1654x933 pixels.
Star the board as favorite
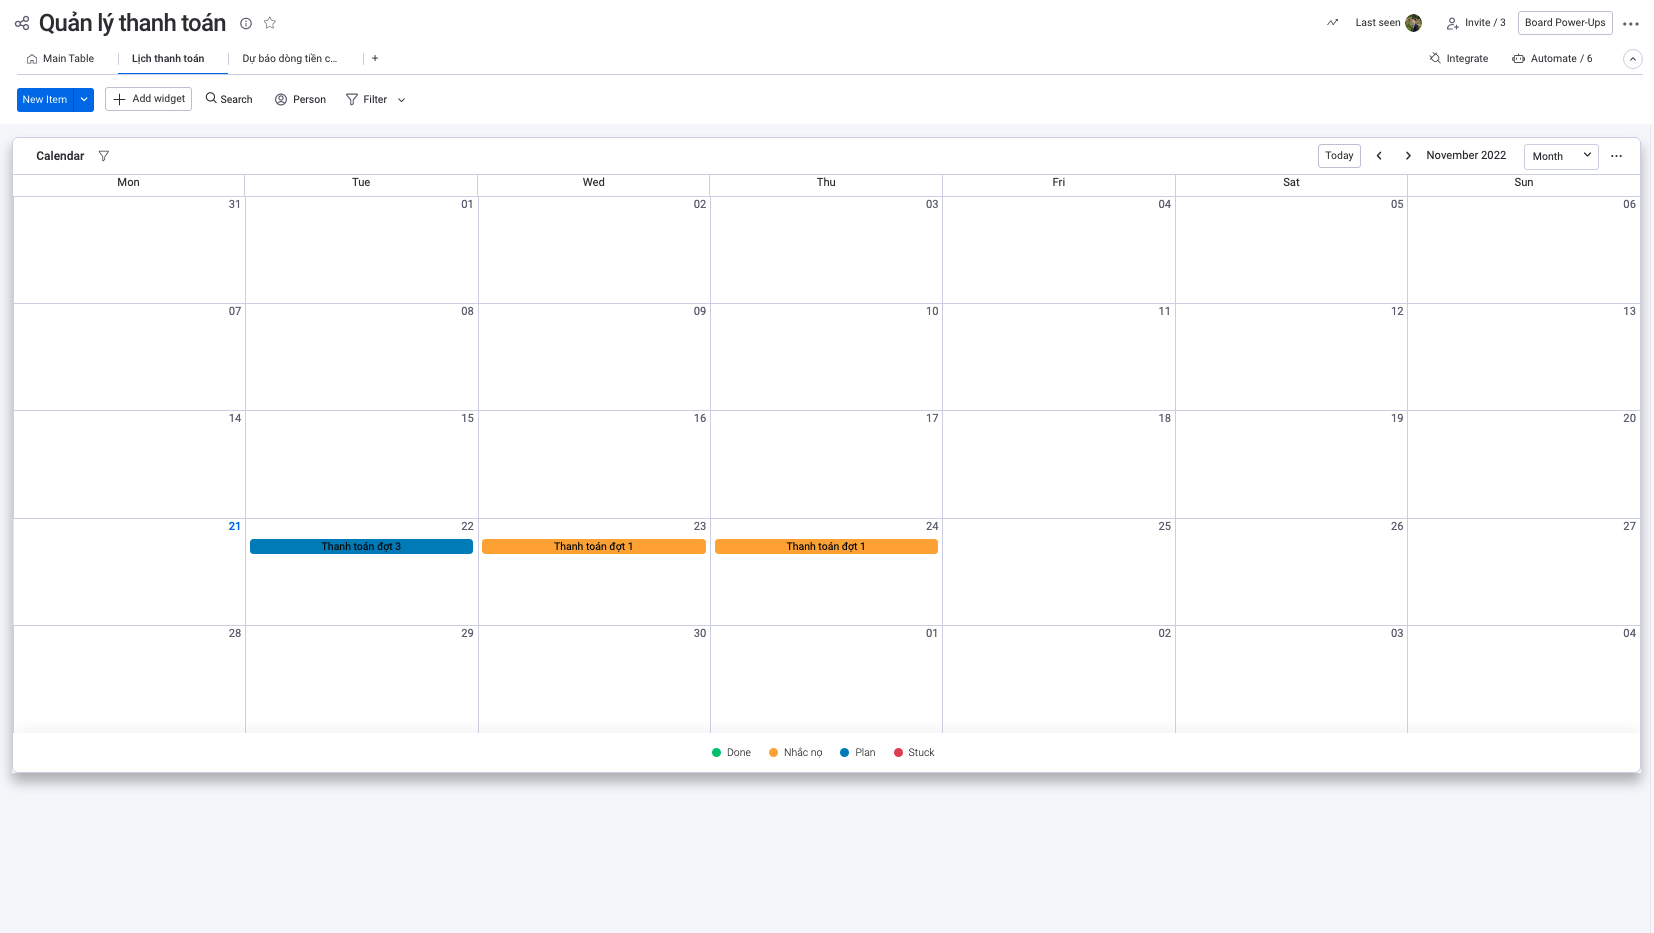270,23
